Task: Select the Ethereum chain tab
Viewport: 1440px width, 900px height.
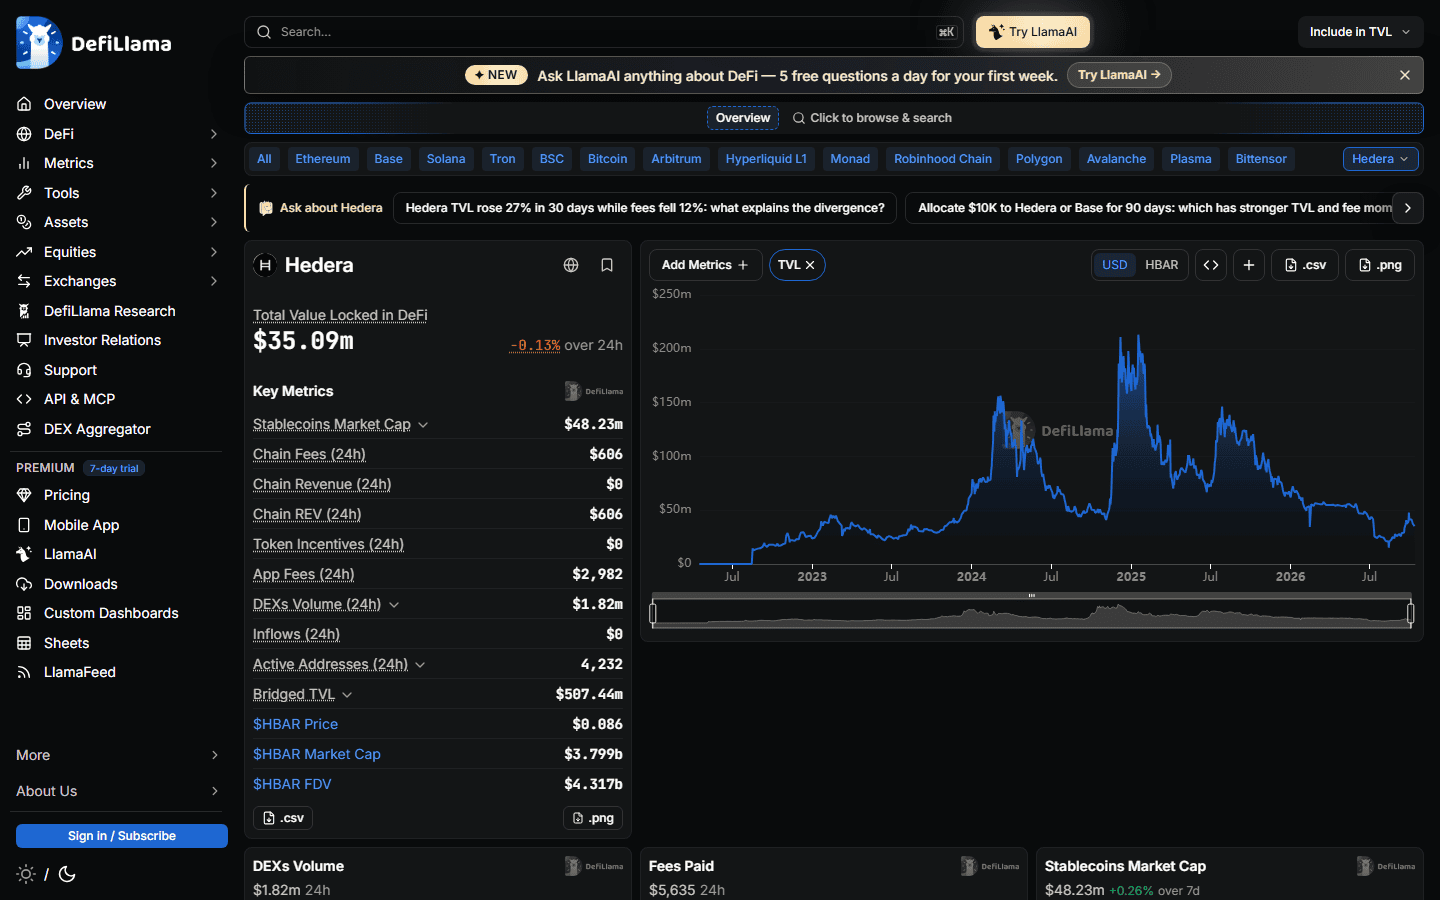Action: coord(323,159)
